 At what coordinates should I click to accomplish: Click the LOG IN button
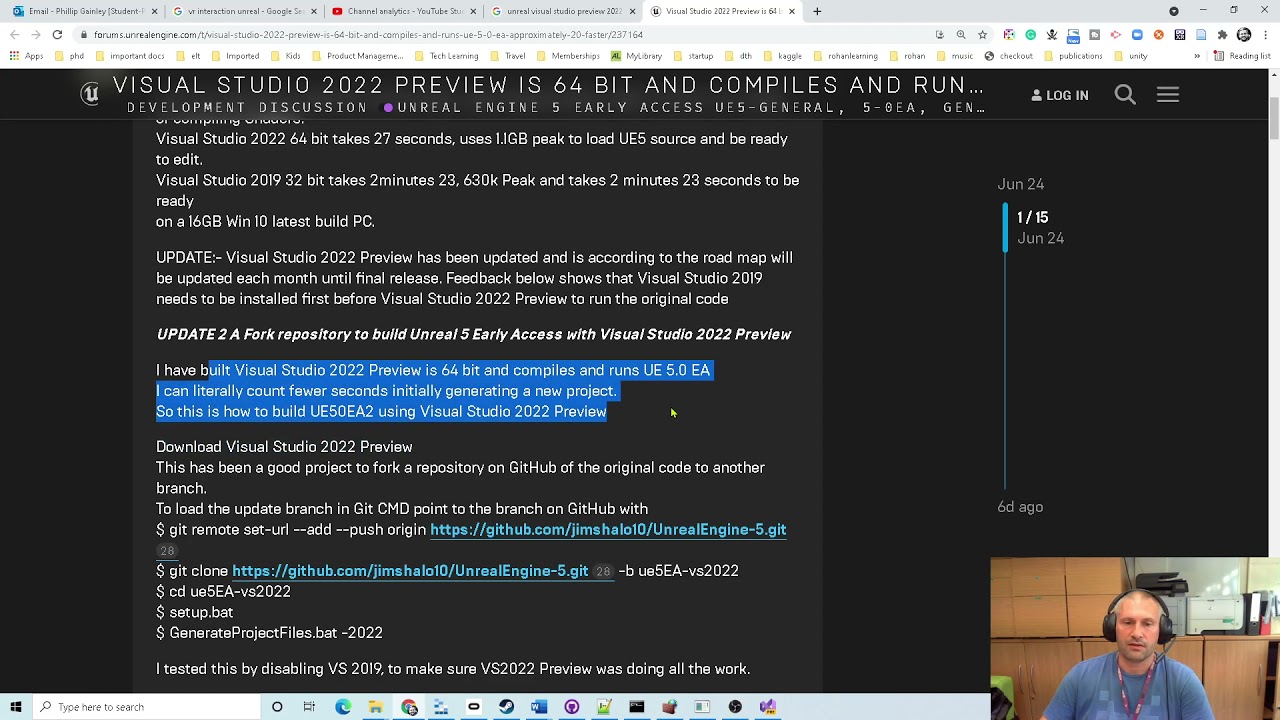pos(1060,95)
